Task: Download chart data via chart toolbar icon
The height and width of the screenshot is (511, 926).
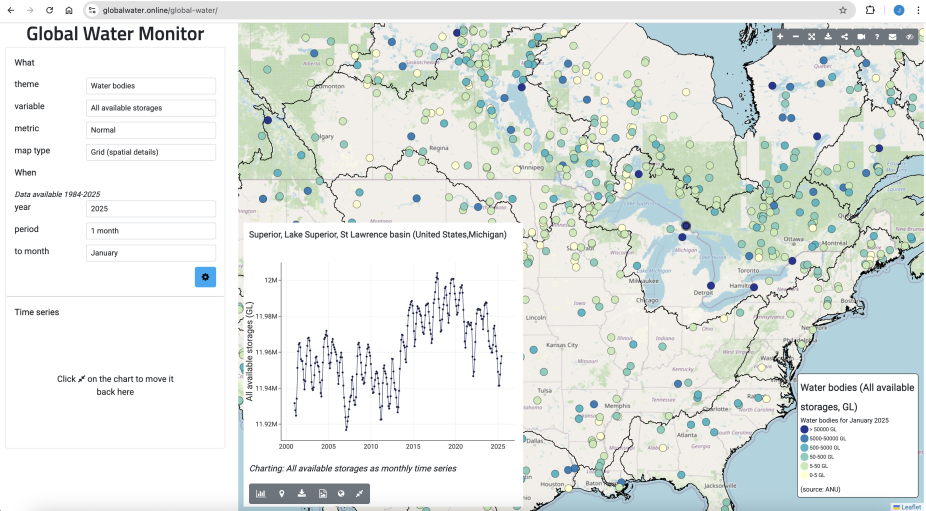Action: (x=302, y=493)
